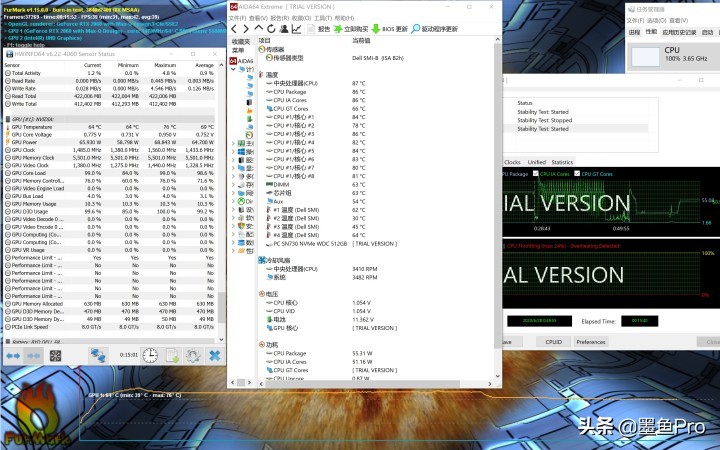Screen dimensions: 720x450
Task: Switch to 菜单 menu tab in AIDA64
Action: click(x=238, y=50)
